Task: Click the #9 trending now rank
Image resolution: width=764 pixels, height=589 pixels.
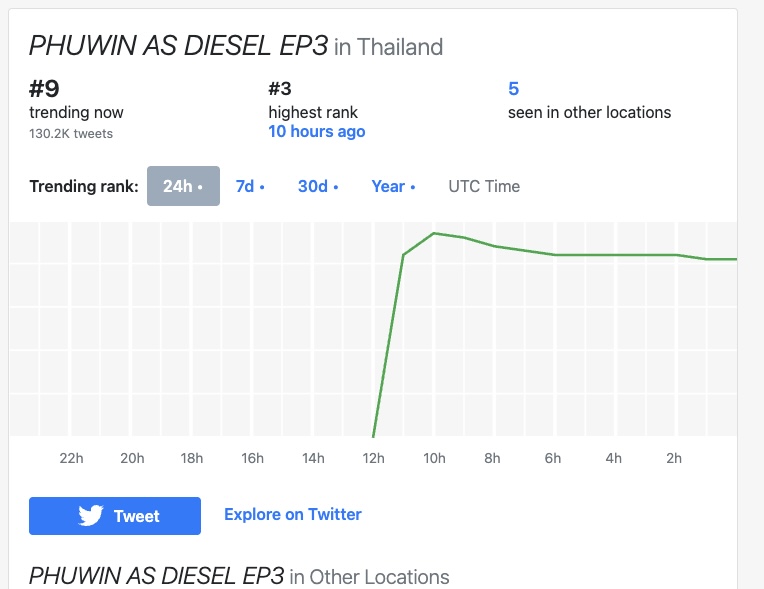Action: coord(44,89)
